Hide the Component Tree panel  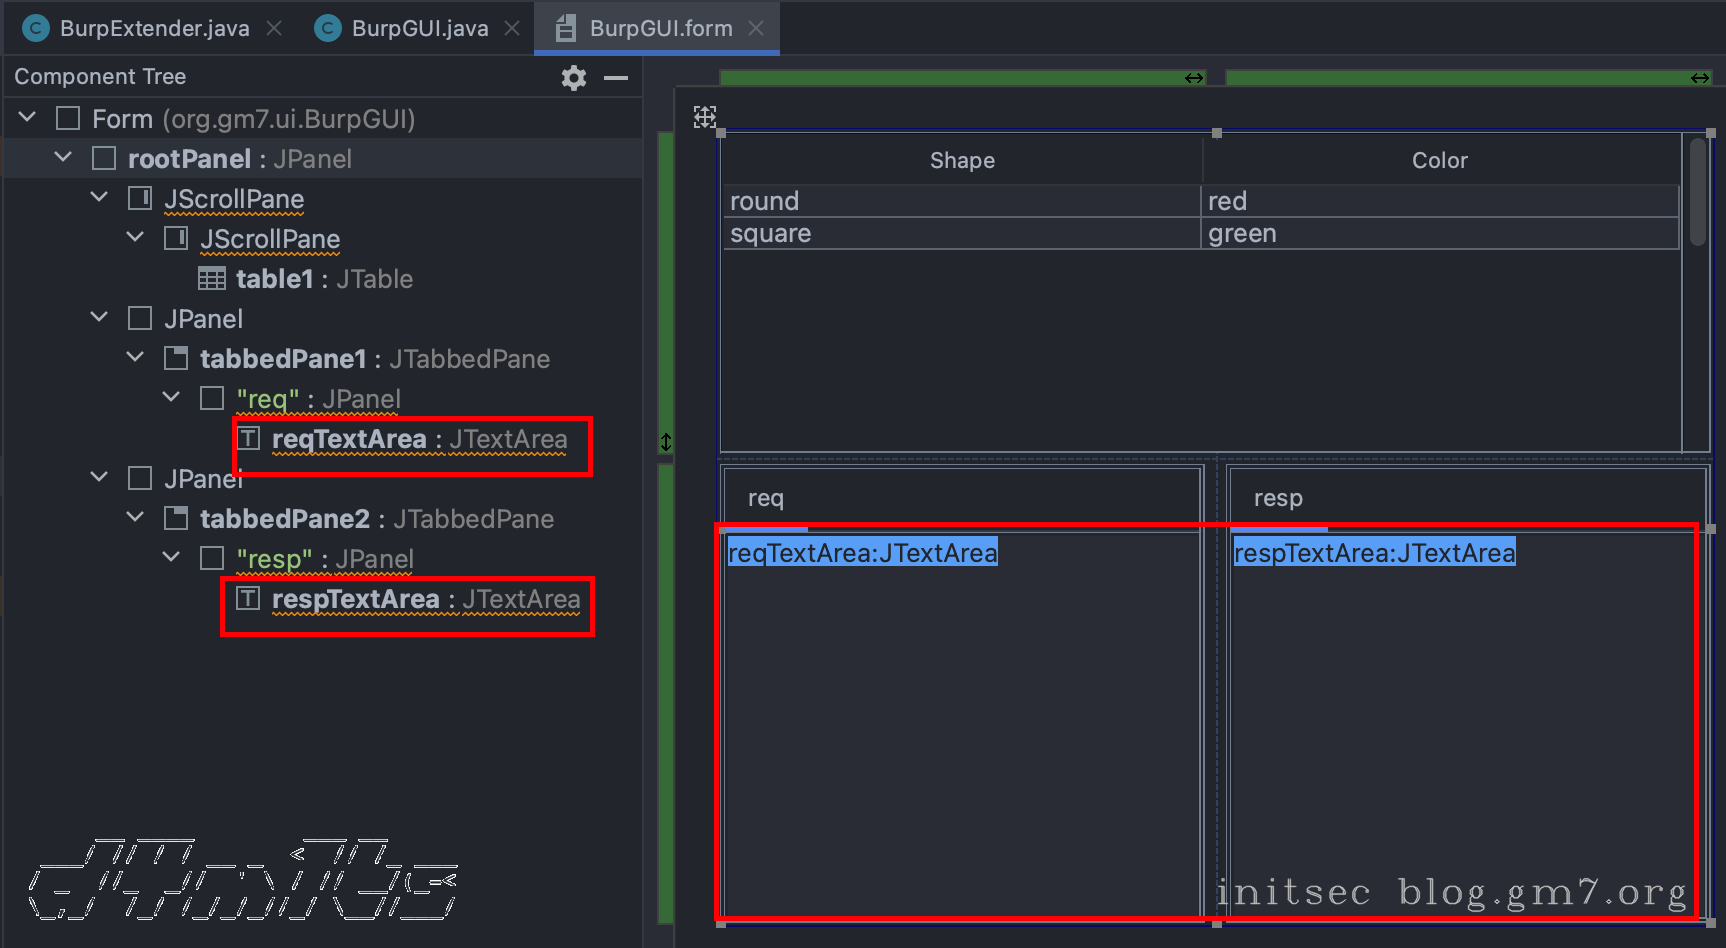point(616,78)
